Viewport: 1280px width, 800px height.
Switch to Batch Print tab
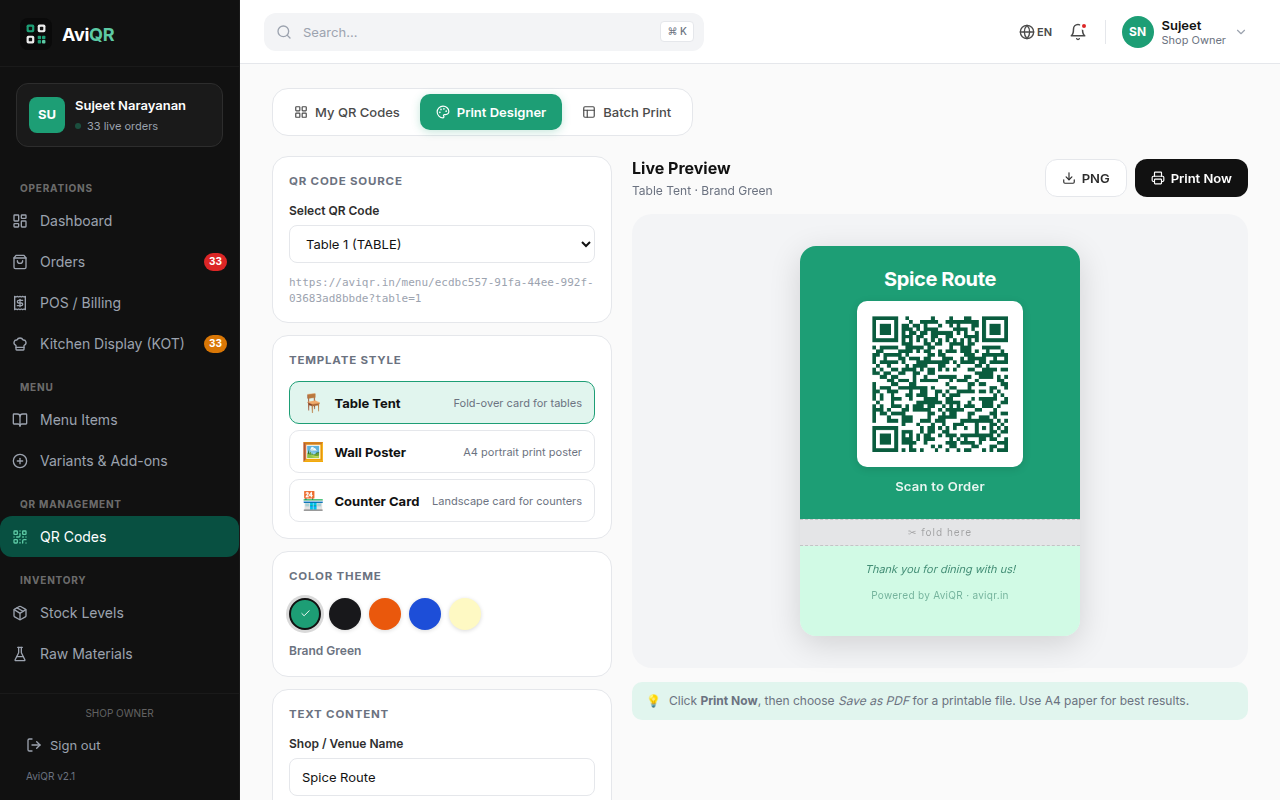click(x=627, y=112)
